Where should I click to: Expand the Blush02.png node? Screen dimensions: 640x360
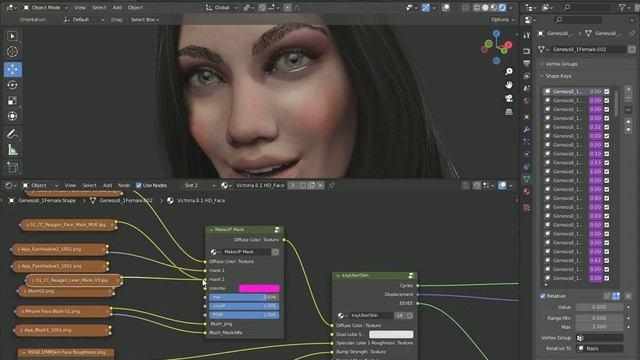click(x=25, y=291)
